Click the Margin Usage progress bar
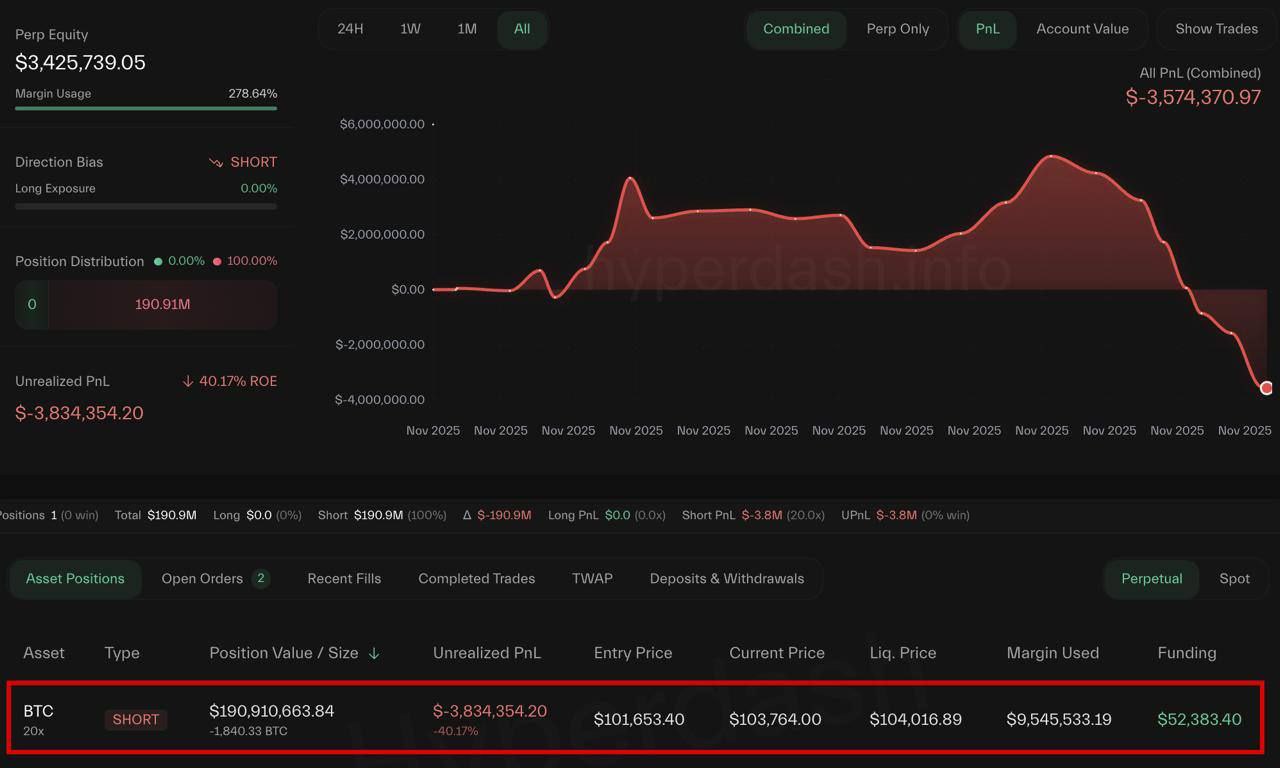 coord(146,108)
